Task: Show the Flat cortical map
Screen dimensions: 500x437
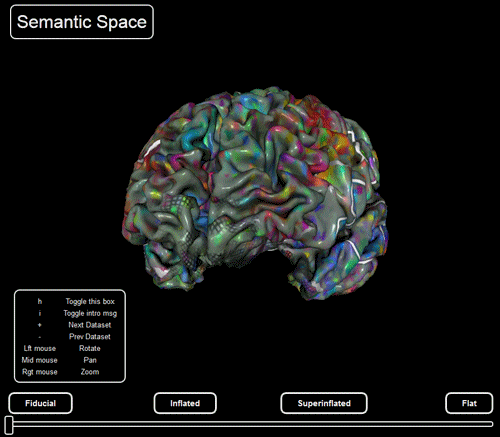Action: pyautogui.click(x=469, y=403)
